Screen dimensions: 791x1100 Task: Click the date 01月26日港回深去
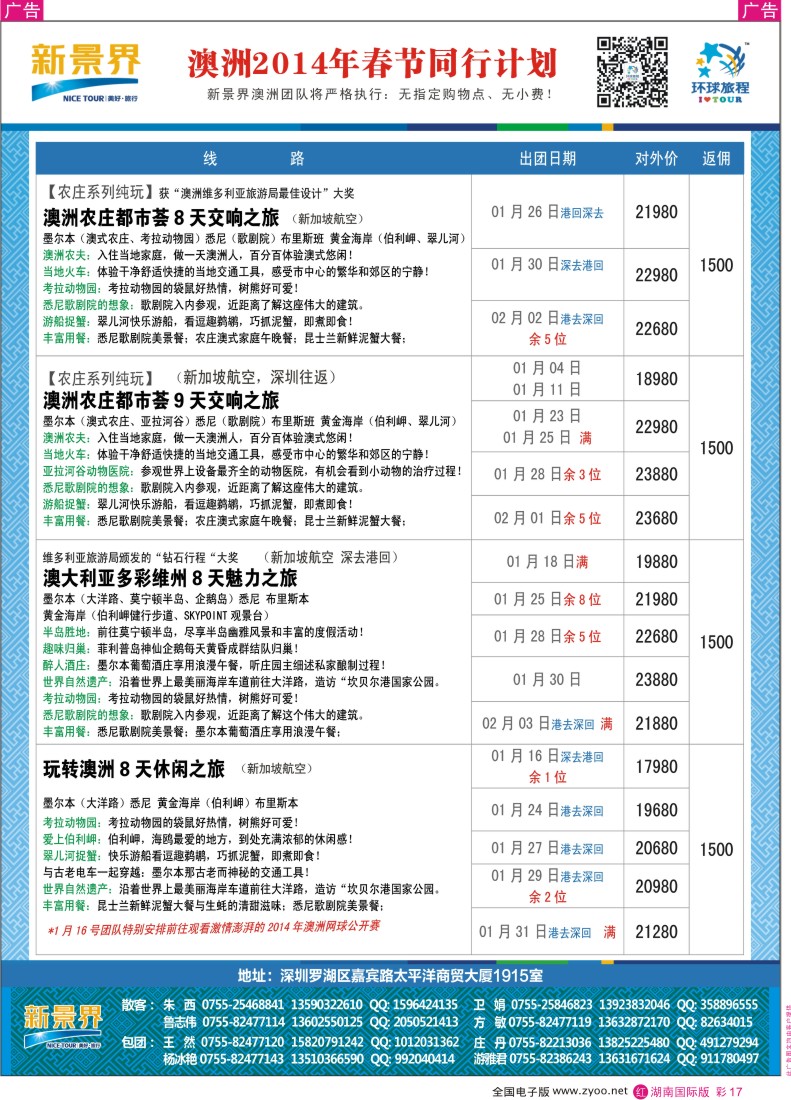click(x=547, y=212)
